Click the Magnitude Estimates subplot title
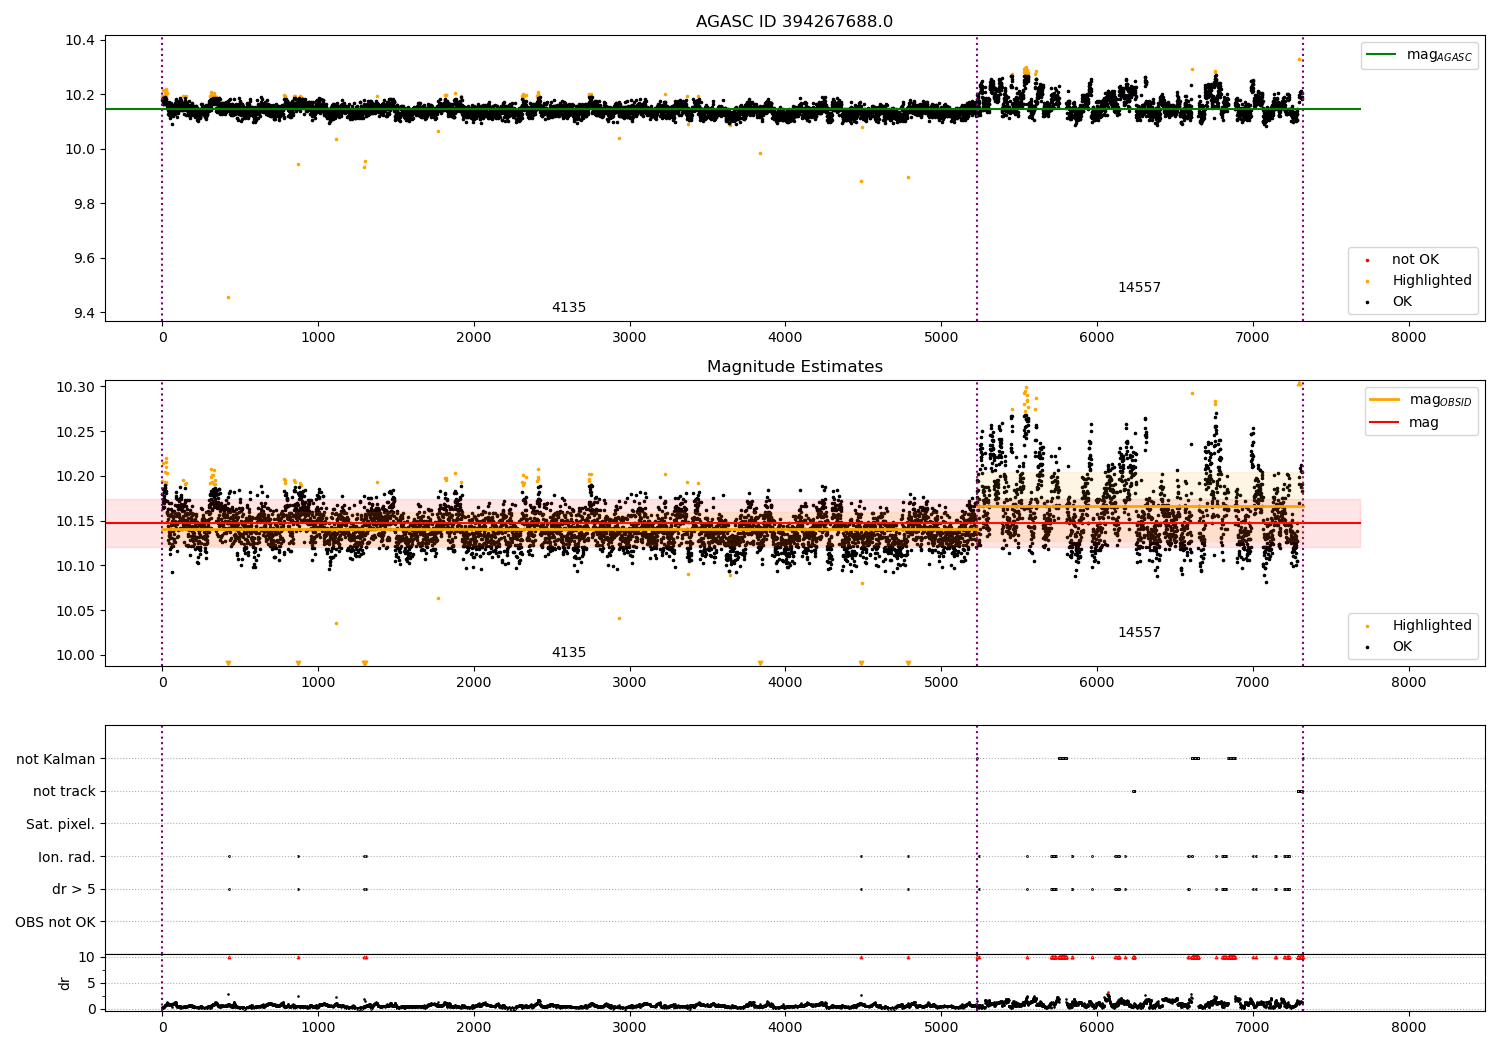 [x=794, y=367]
